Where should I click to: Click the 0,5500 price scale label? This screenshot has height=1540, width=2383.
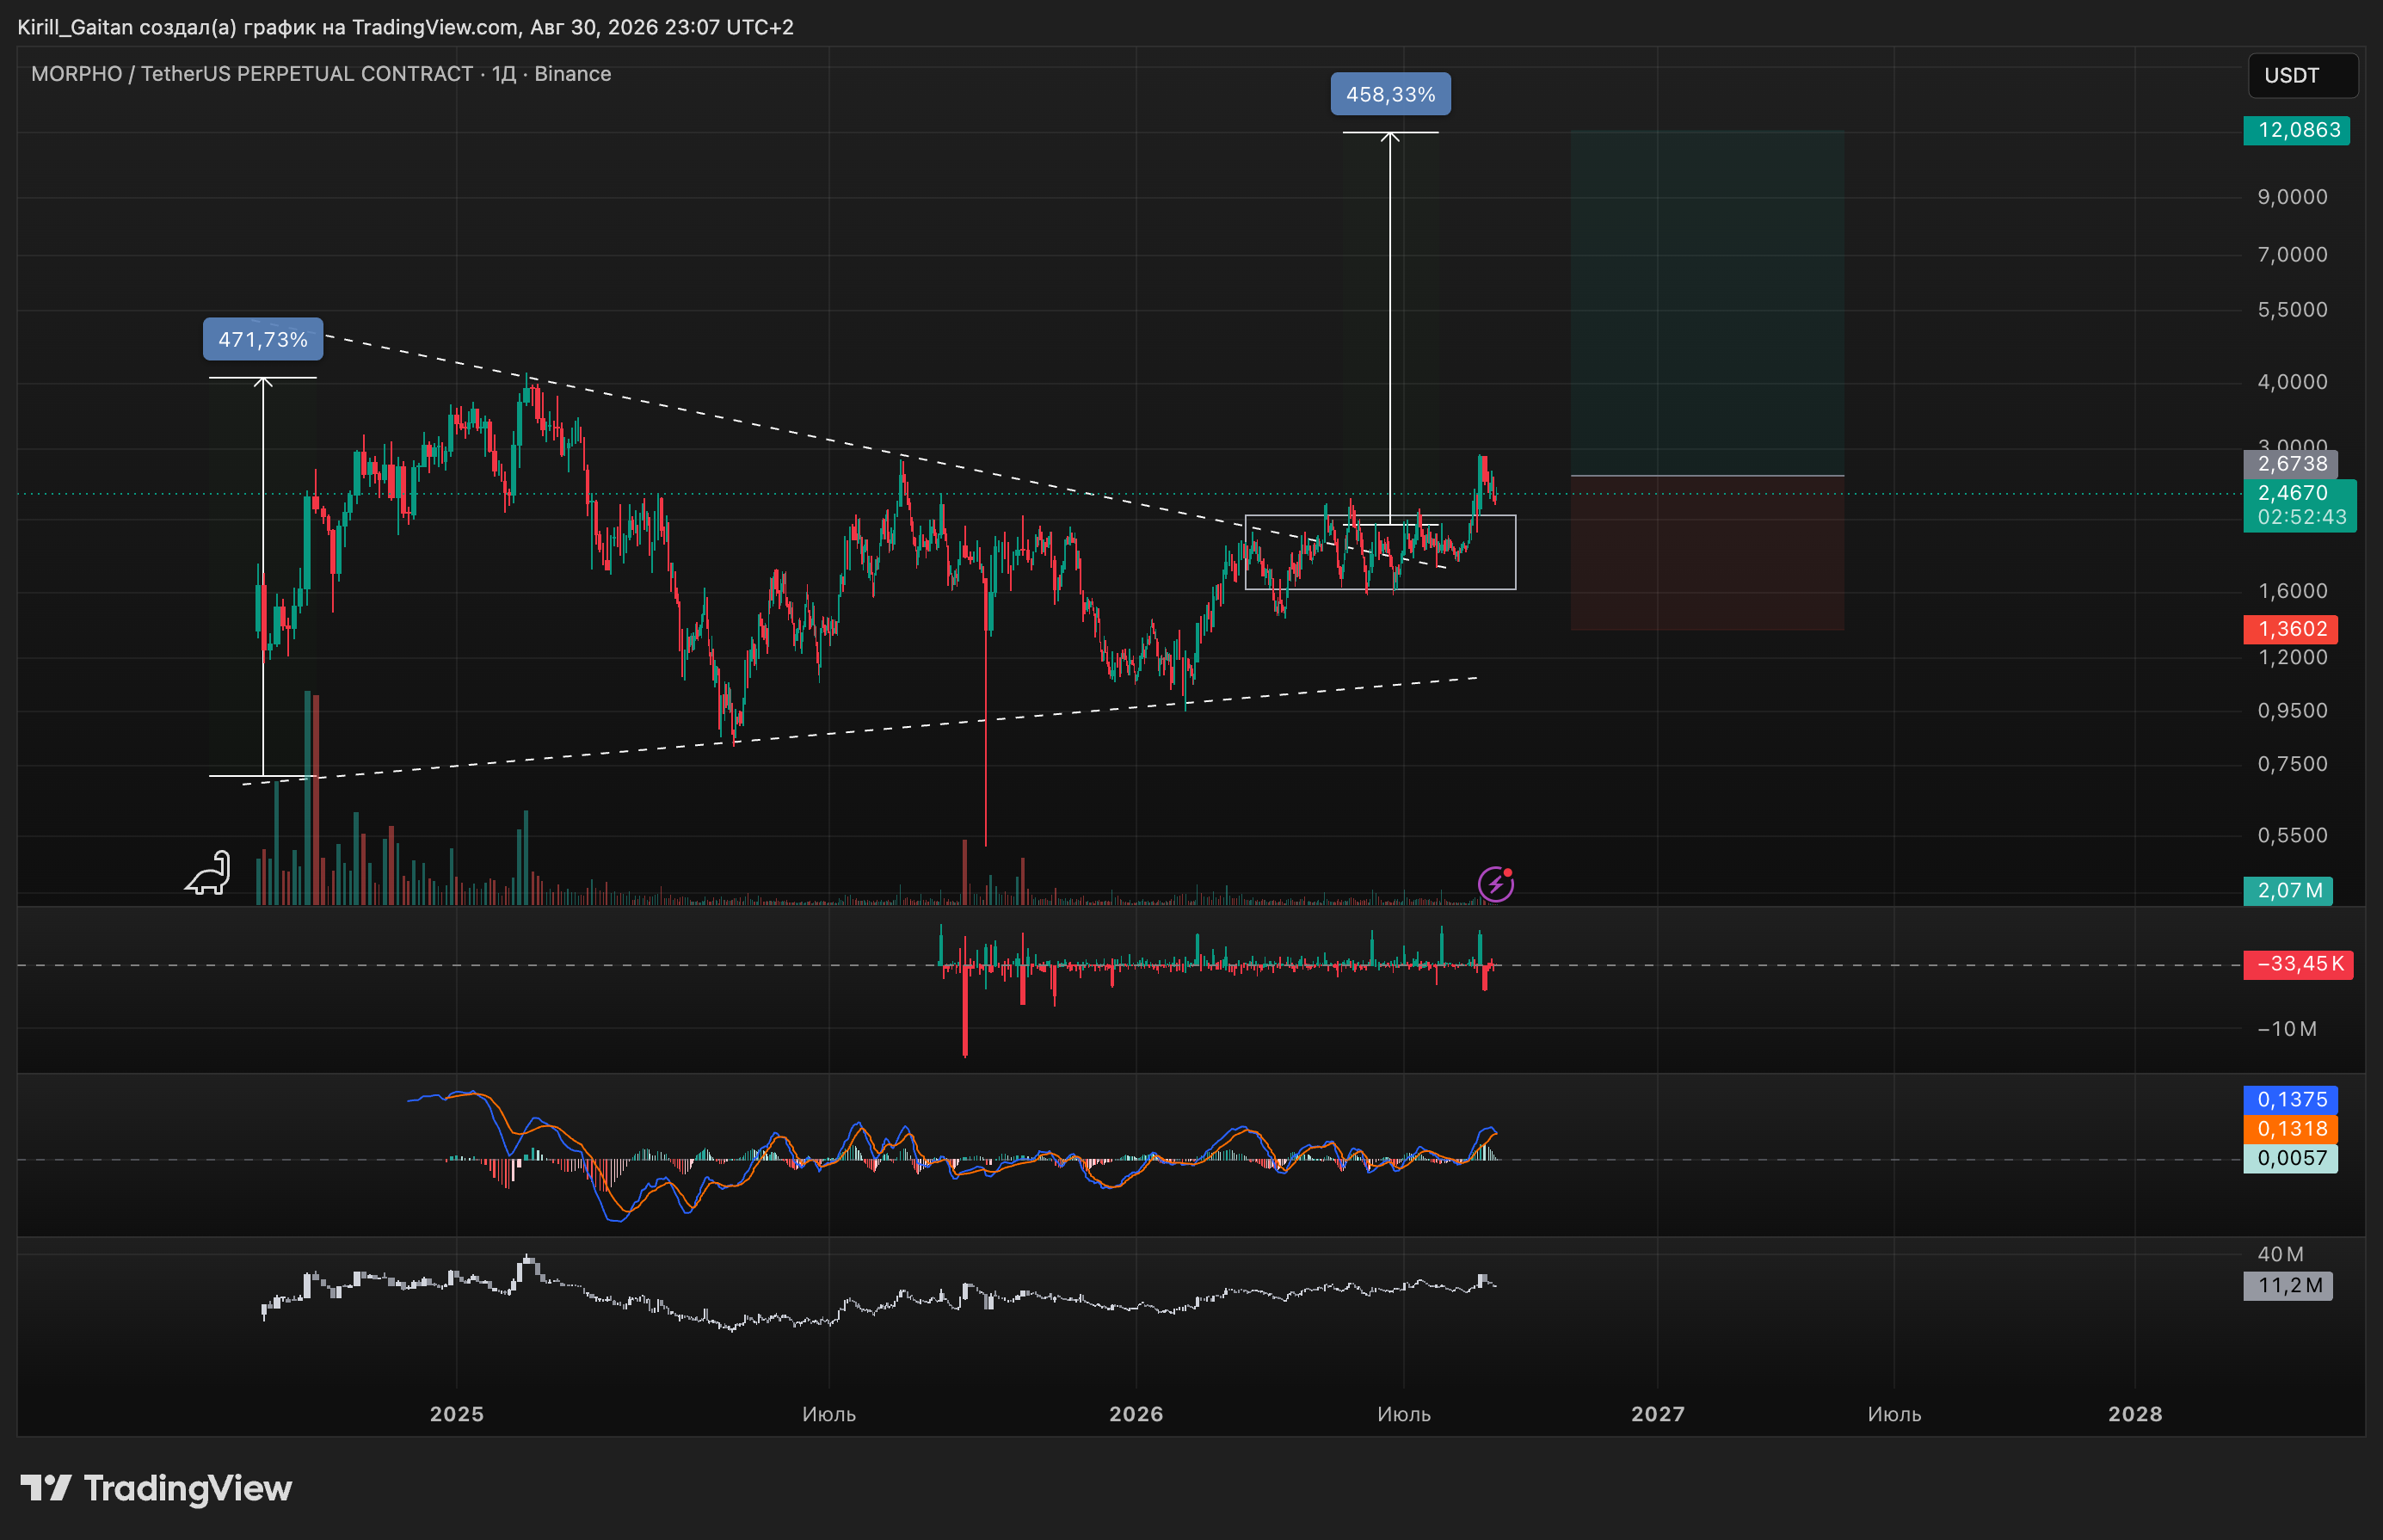(x=2292, y=835)
